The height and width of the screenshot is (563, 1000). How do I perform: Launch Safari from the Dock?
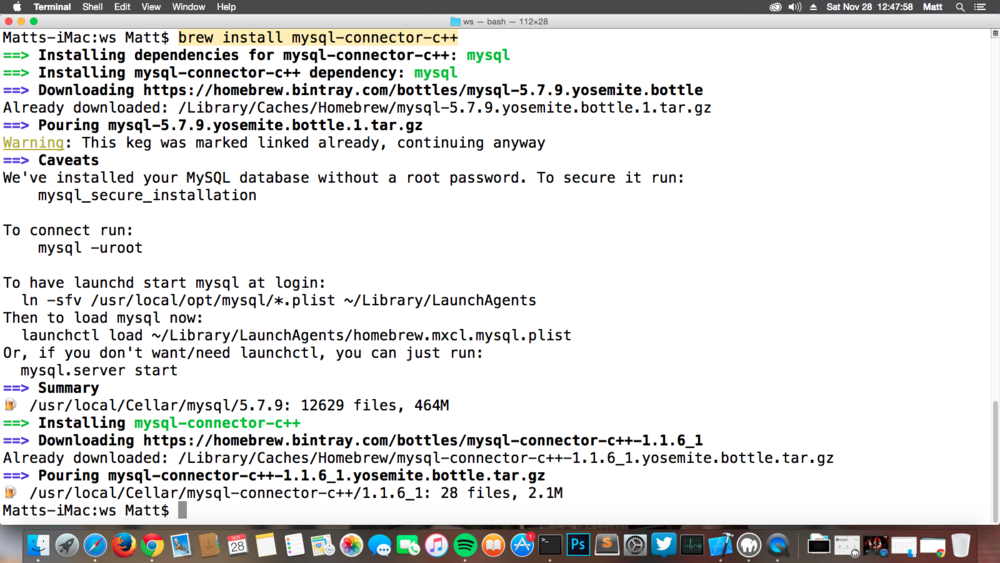[95, 545]
